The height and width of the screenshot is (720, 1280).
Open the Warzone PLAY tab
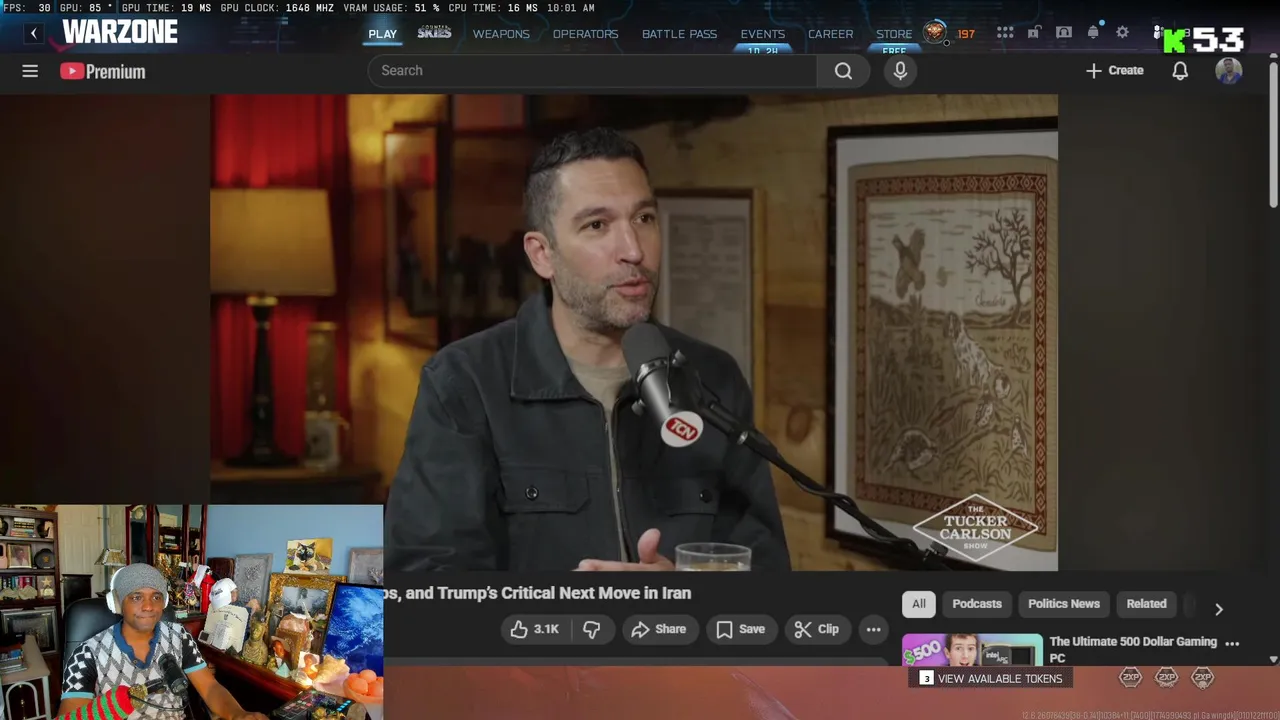382,34
